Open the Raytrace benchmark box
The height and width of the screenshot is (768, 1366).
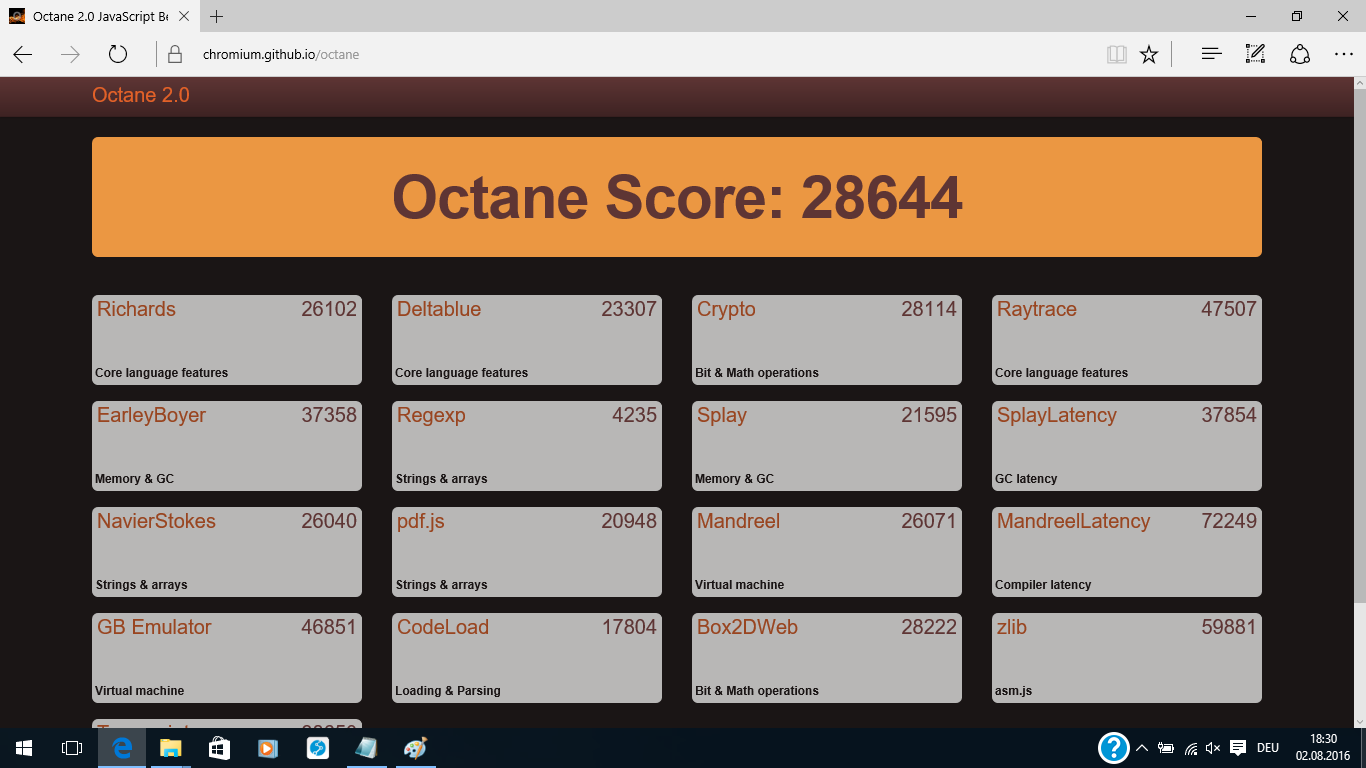coord(1127,340)
